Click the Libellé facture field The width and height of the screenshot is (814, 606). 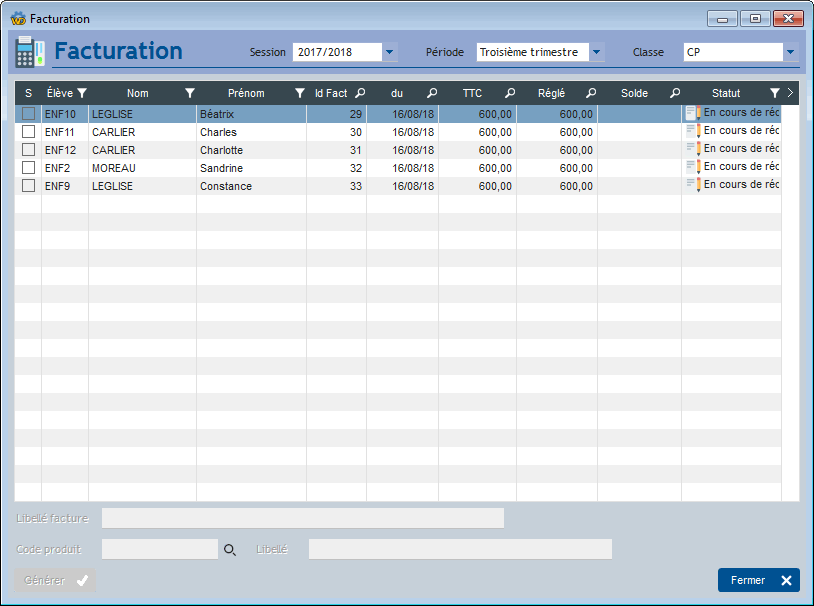coord(303,518)
